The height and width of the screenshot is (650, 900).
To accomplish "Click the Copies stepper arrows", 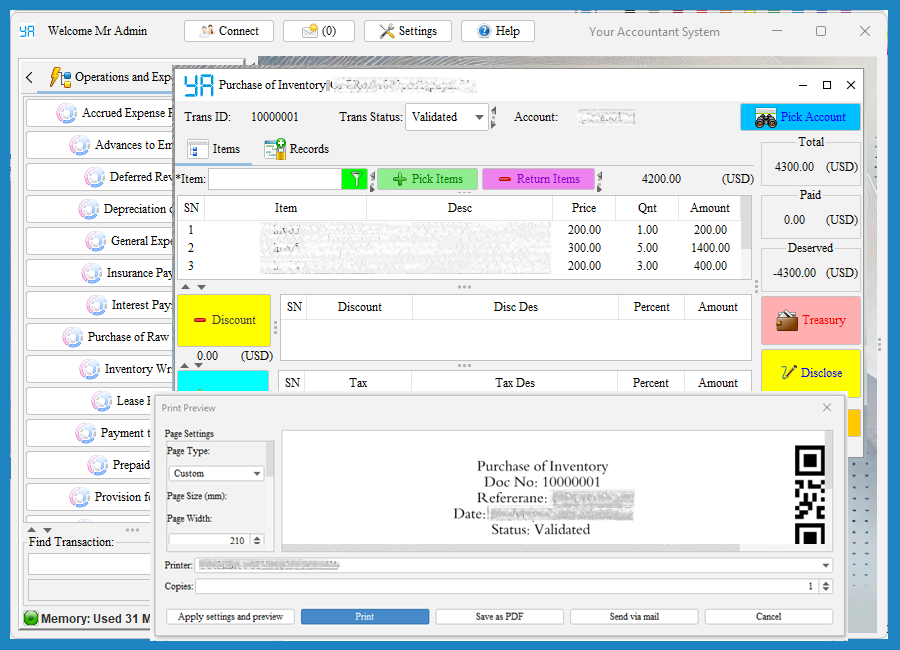I will tap(826, 586).
